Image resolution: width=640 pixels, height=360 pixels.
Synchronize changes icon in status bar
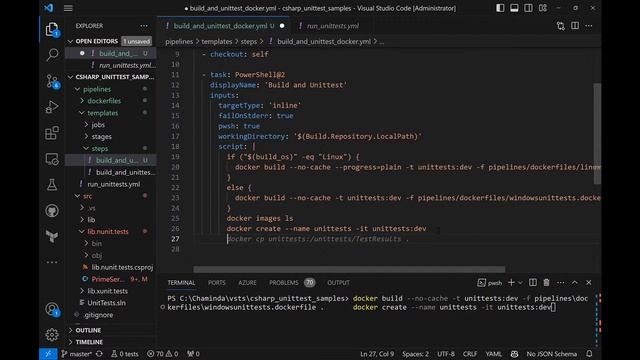(99, 354)
